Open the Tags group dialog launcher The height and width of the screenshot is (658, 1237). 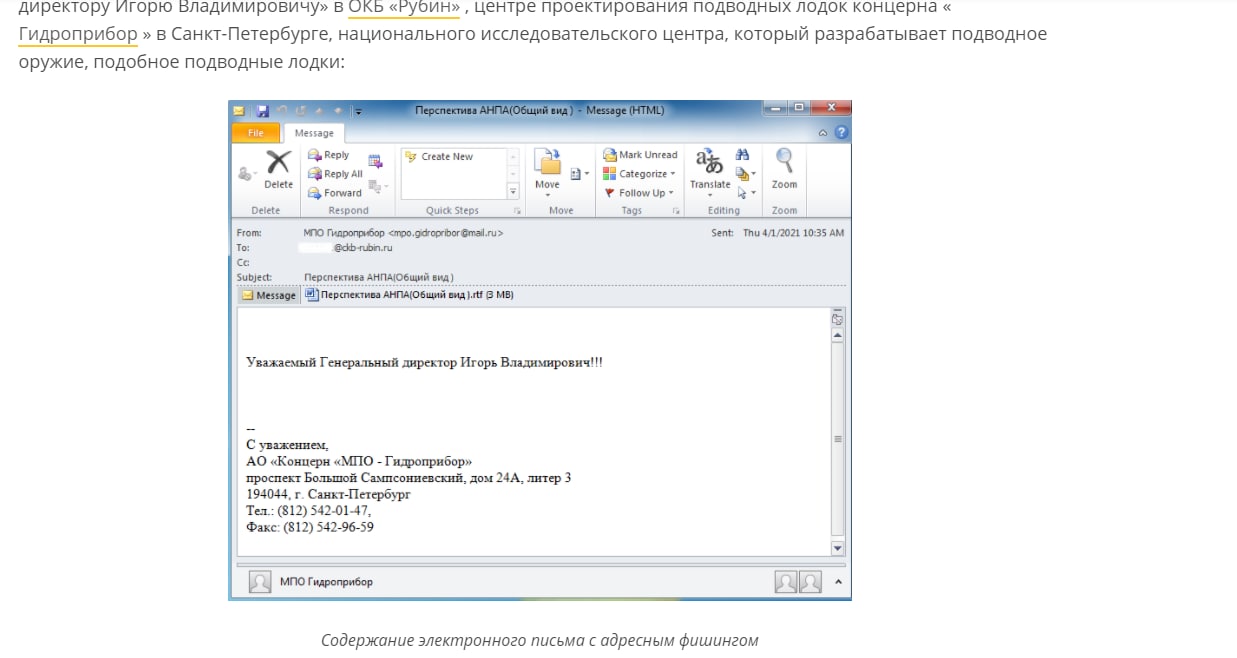point(677,211)
